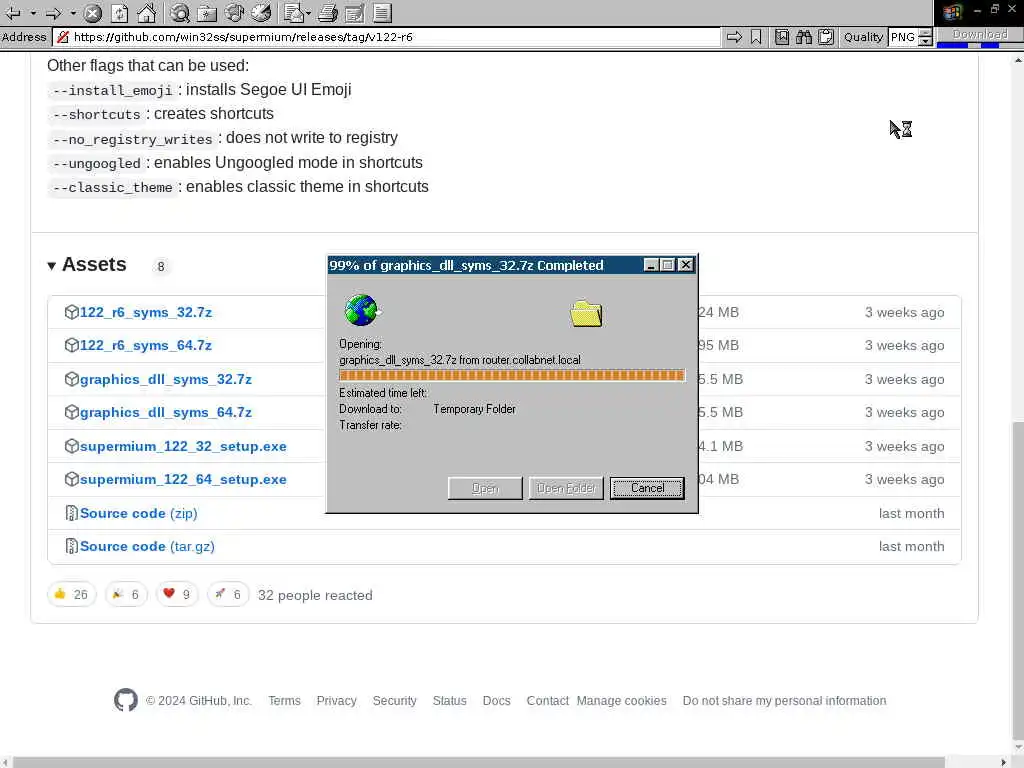The image size is (1024, 768).
Task: Click the GitHub logo in footer
Action: point(125,700)
